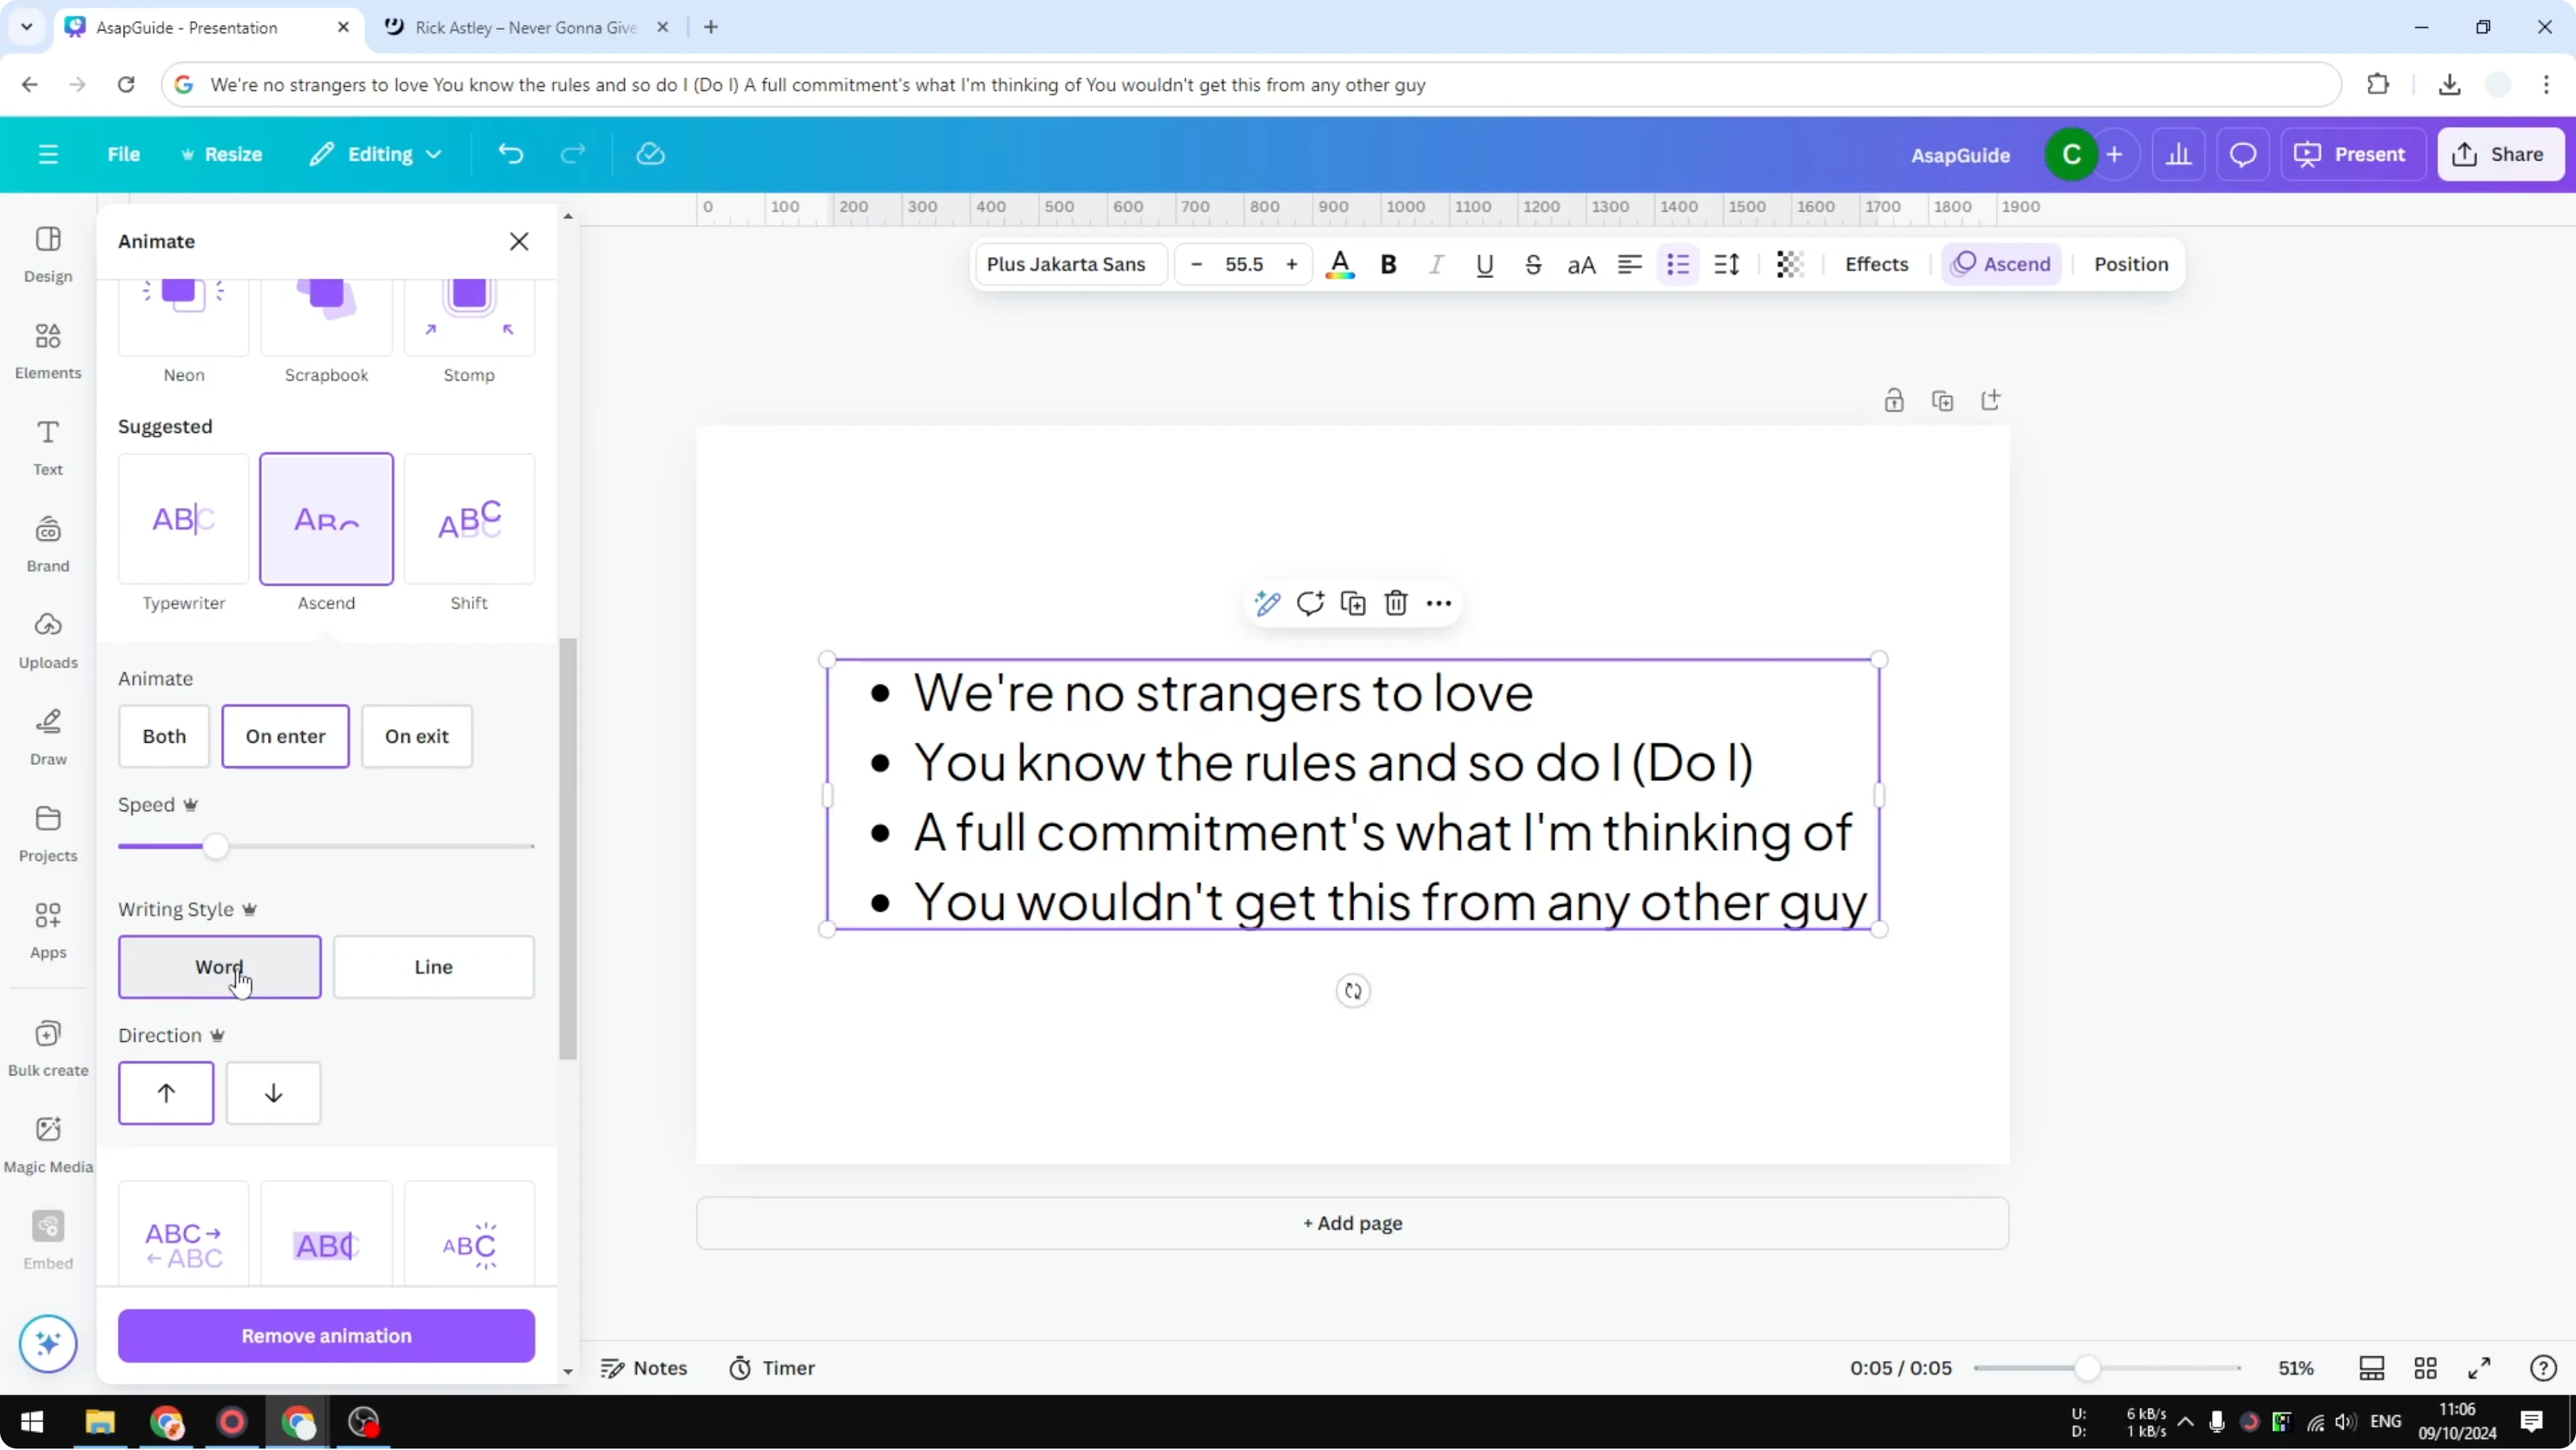
Task: Open the Draw sidebar tool
Action: pyautogui.click(x=48, y=737)
